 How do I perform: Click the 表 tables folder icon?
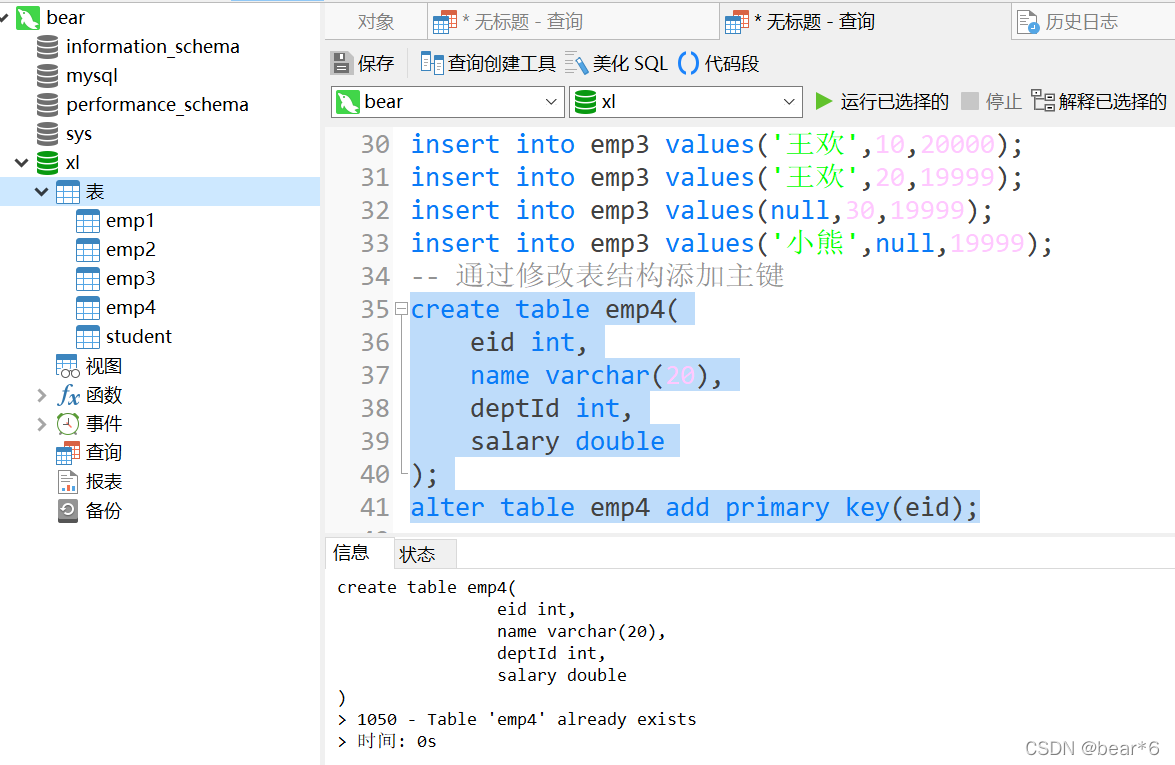click(67, 192)
